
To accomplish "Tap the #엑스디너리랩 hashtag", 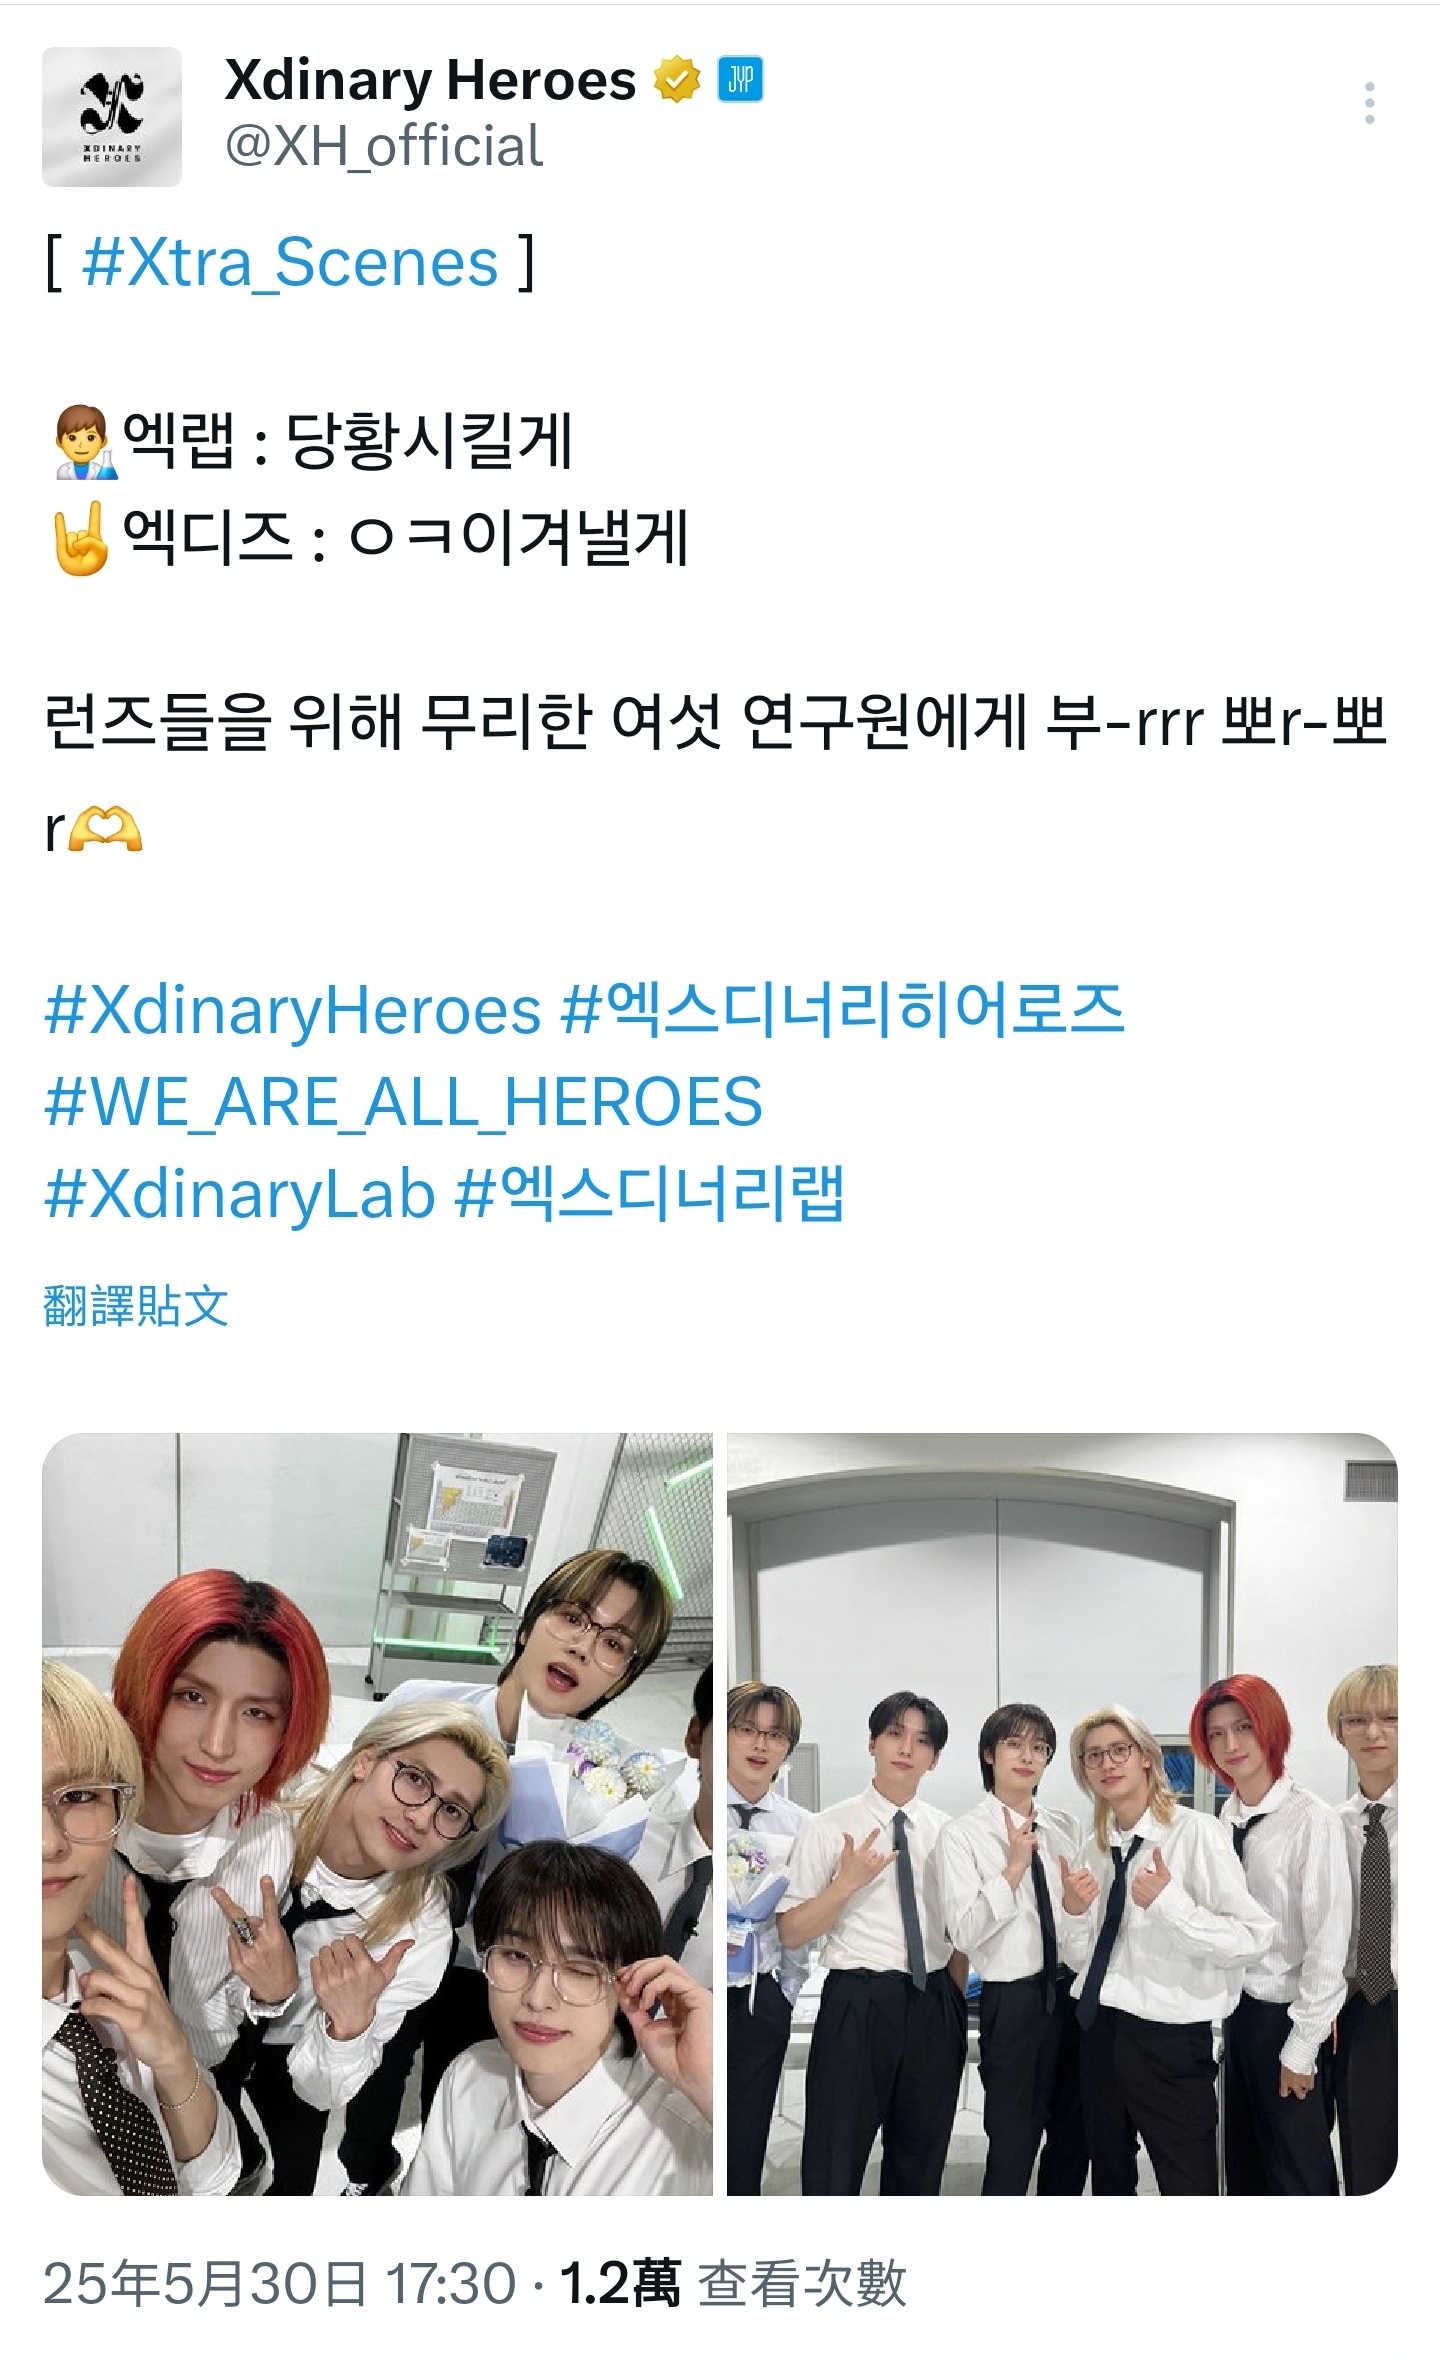I will point(650,1193).
